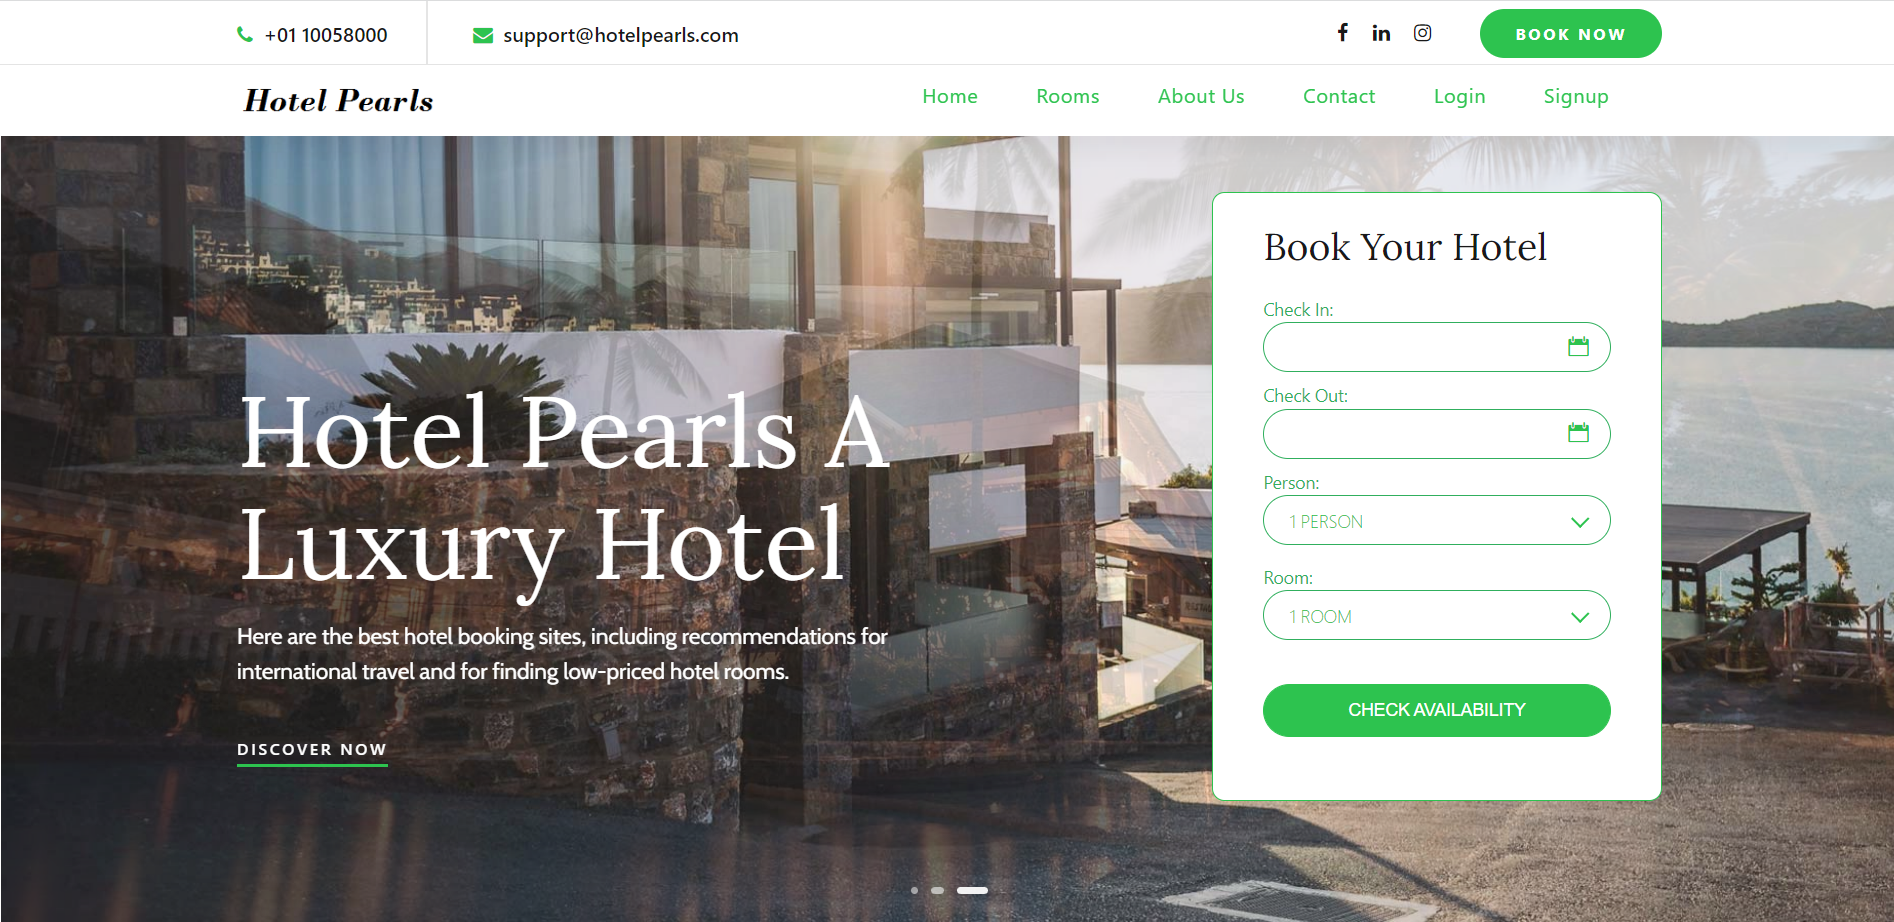Open the Facebook social icon
Screen dimensions: 1894x922
(1343, 33)
